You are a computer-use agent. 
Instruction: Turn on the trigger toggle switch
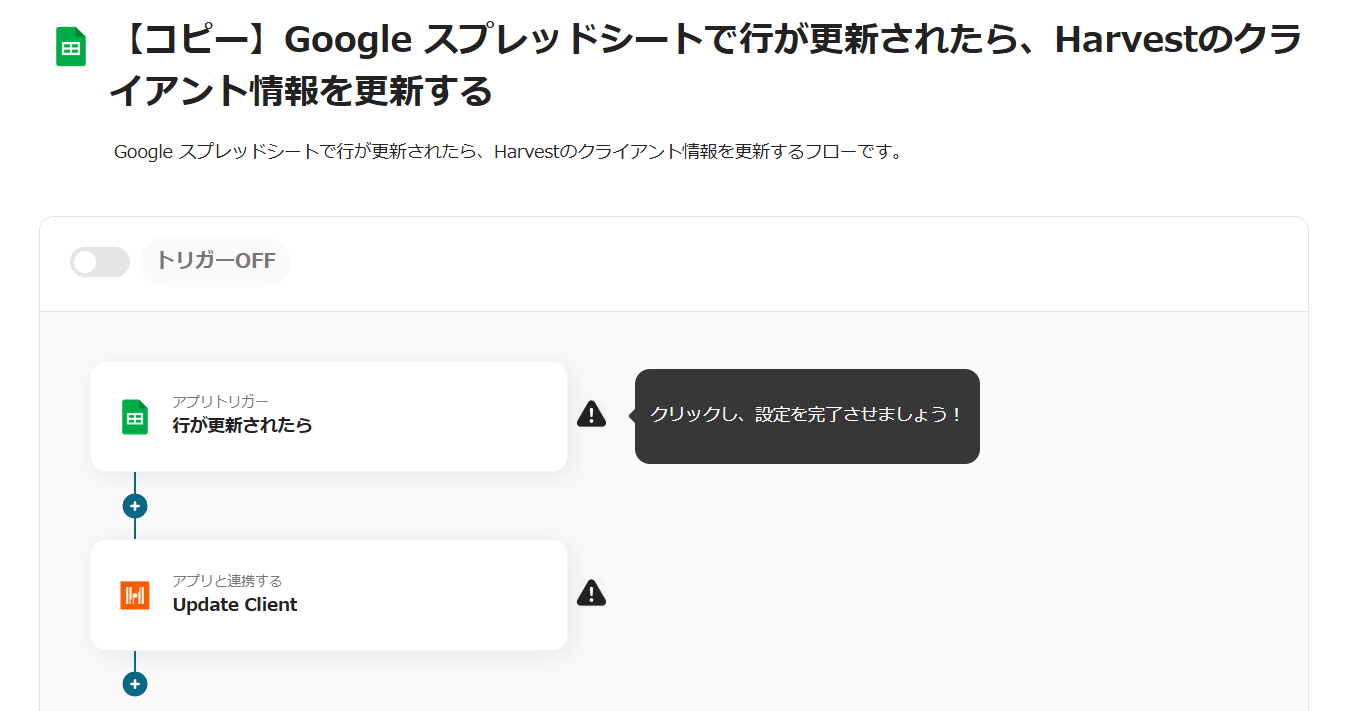click(x=100, y=262)
